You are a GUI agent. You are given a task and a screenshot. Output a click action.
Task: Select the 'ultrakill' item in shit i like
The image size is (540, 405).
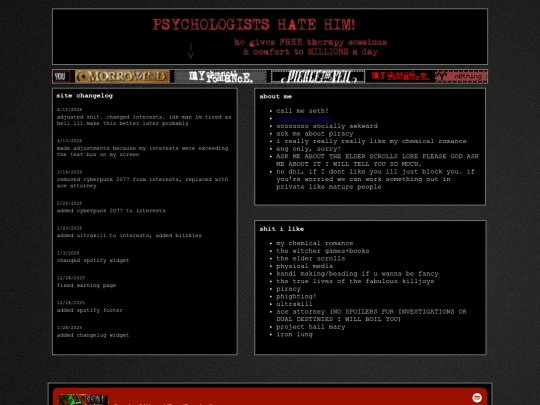tap(294, 304)
